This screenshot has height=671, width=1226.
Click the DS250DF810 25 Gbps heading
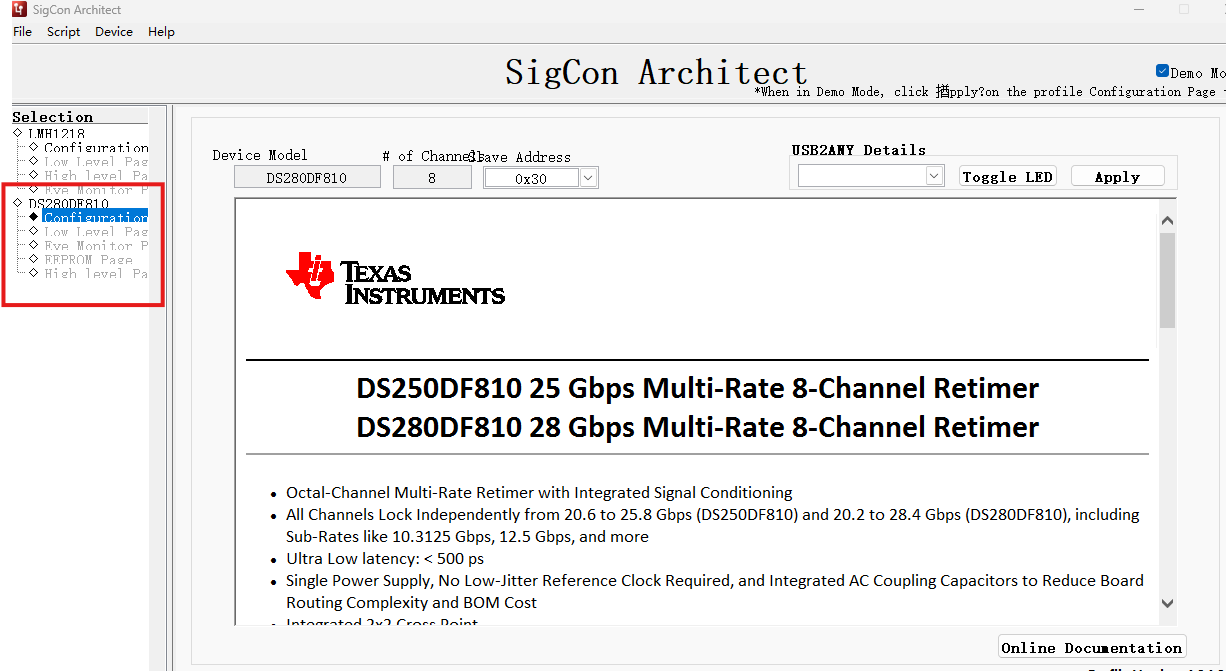(x=698, y=388)
